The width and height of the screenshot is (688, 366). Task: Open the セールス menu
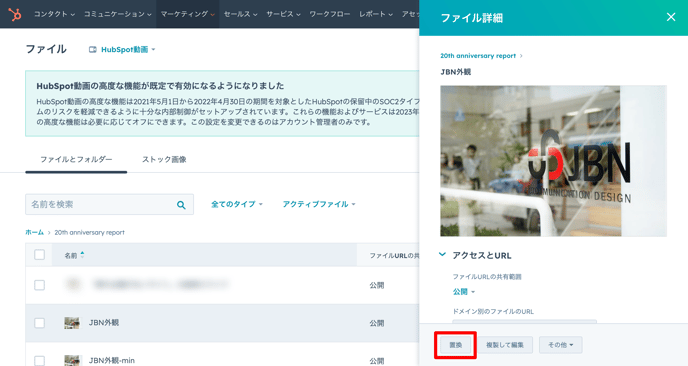coord(240,14)
